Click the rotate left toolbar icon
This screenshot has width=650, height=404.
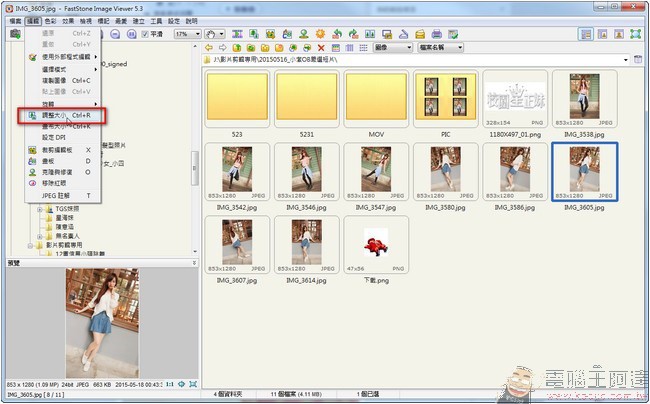coord(337,34)
